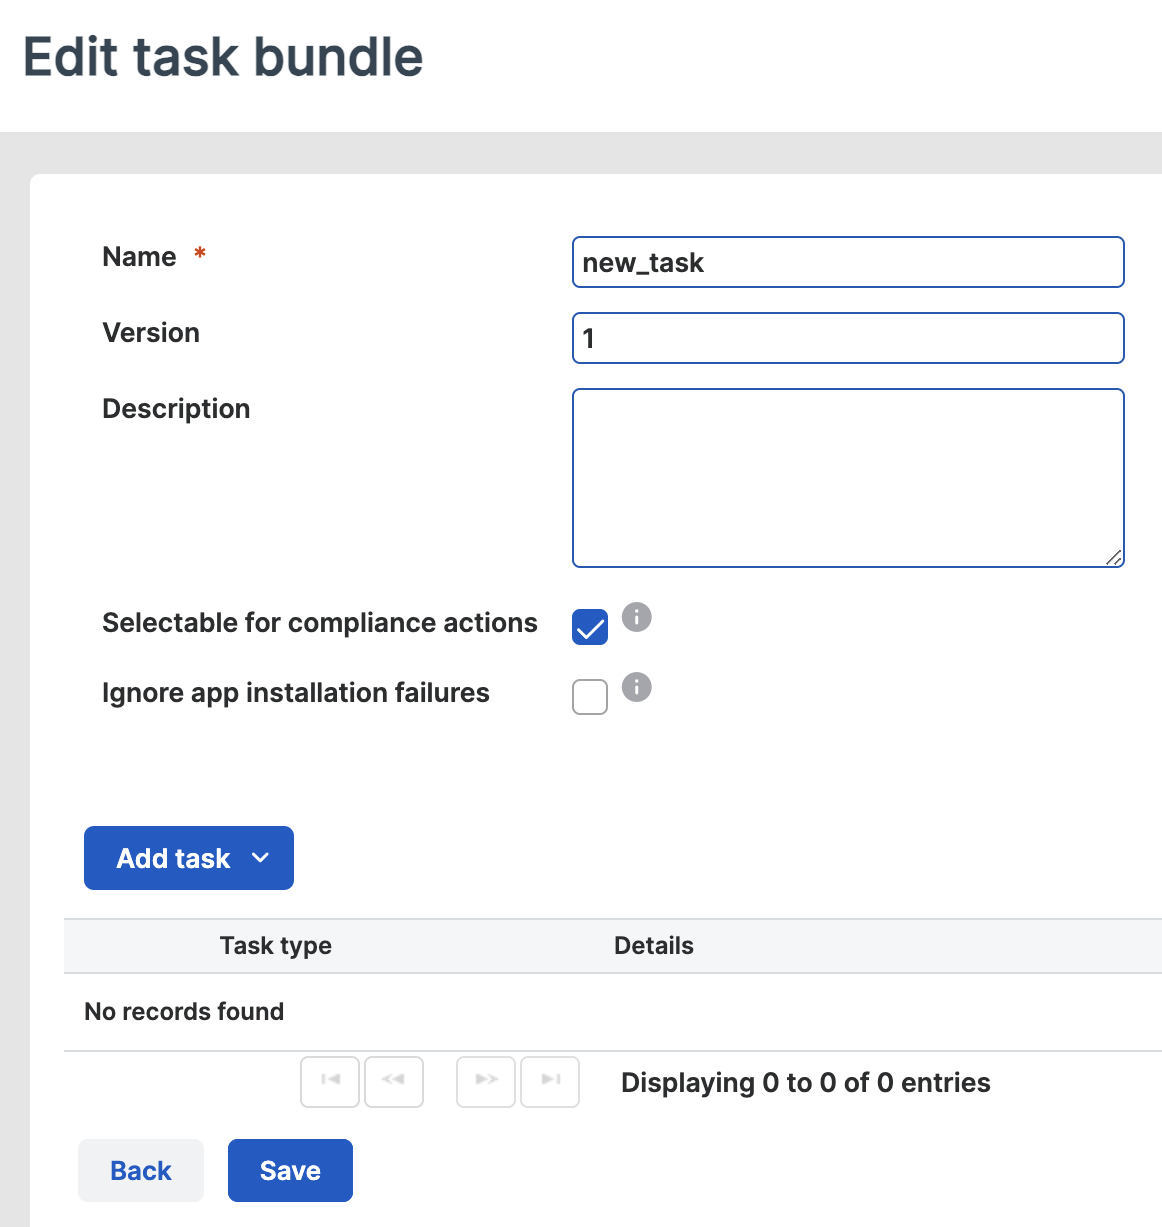1162x1227 pixels.
Task: Select the Version field value
Action: tap(848, 338)
